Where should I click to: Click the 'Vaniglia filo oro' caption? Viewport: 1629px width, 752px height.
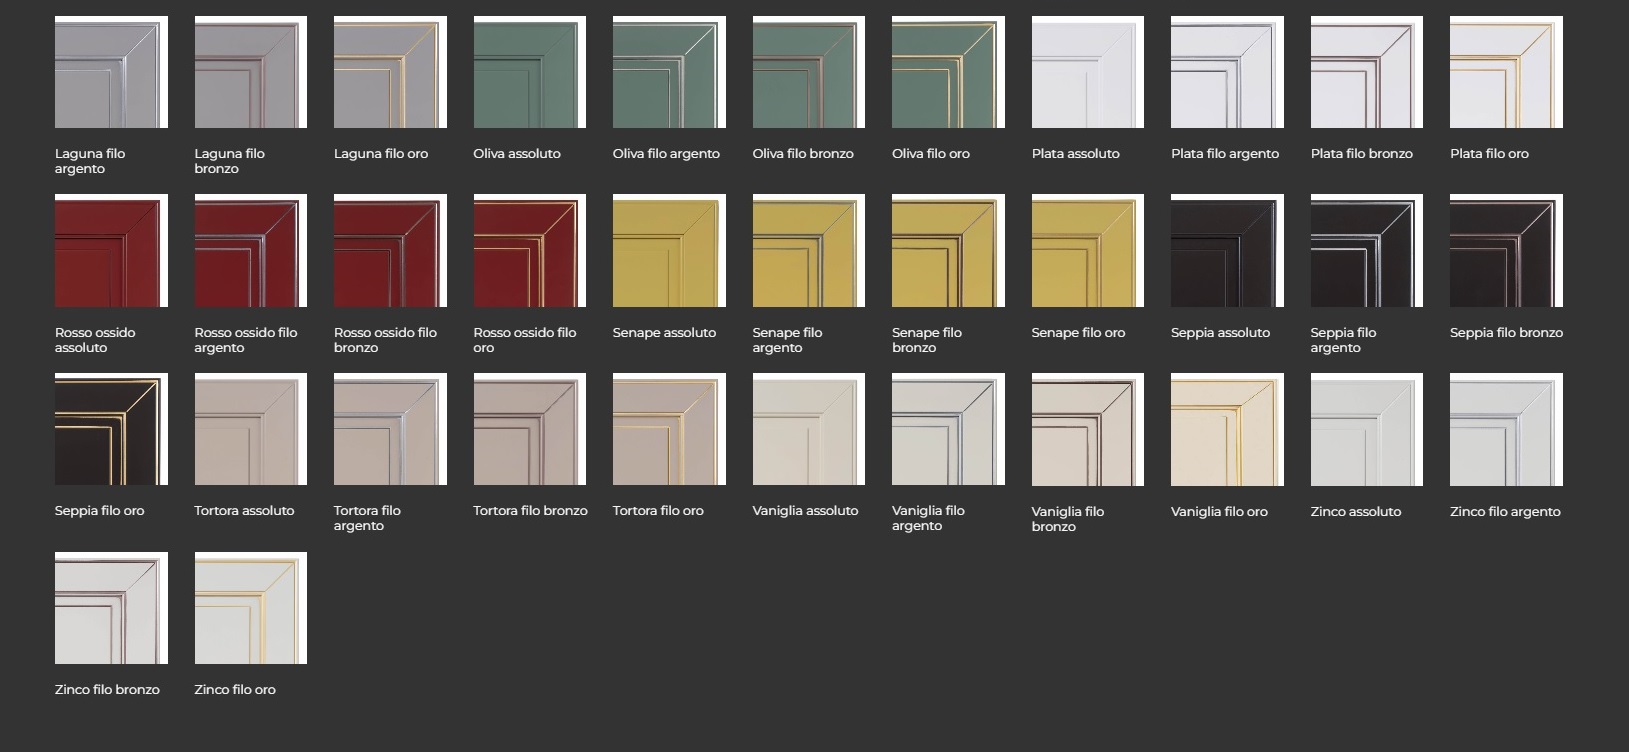pos(1219,512)
